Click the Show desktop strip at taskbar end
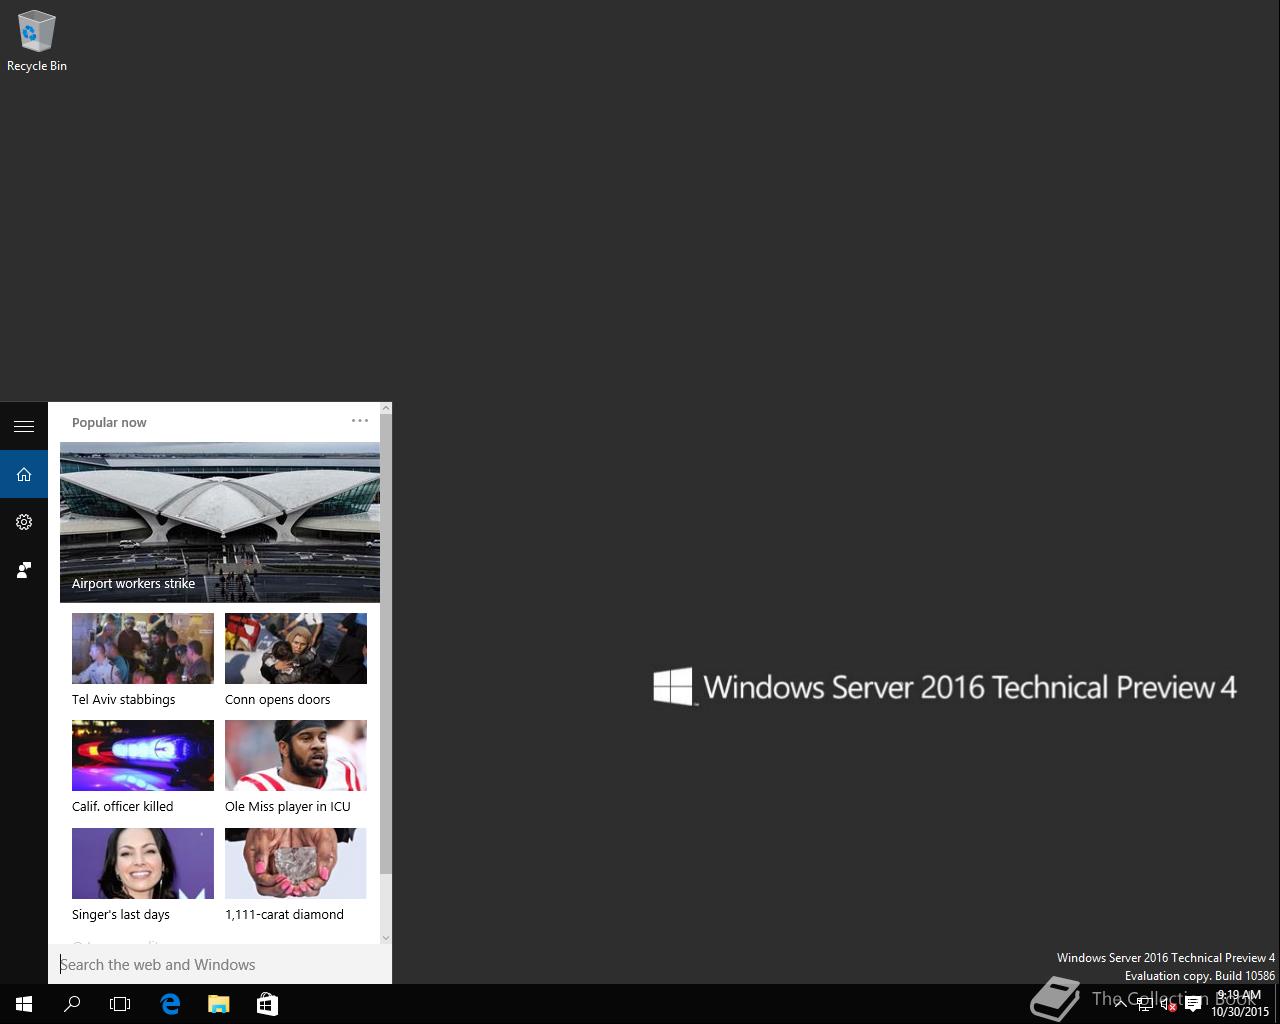 pos(1277,1004)
